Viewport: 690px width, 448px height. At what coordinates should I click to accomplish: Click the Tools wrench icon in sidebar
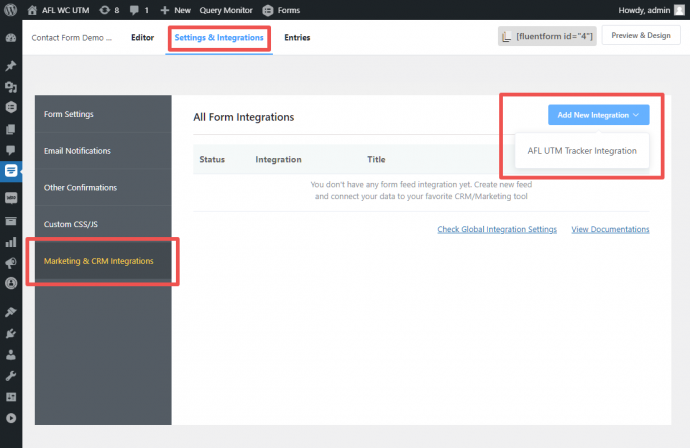tap(11, 375)
